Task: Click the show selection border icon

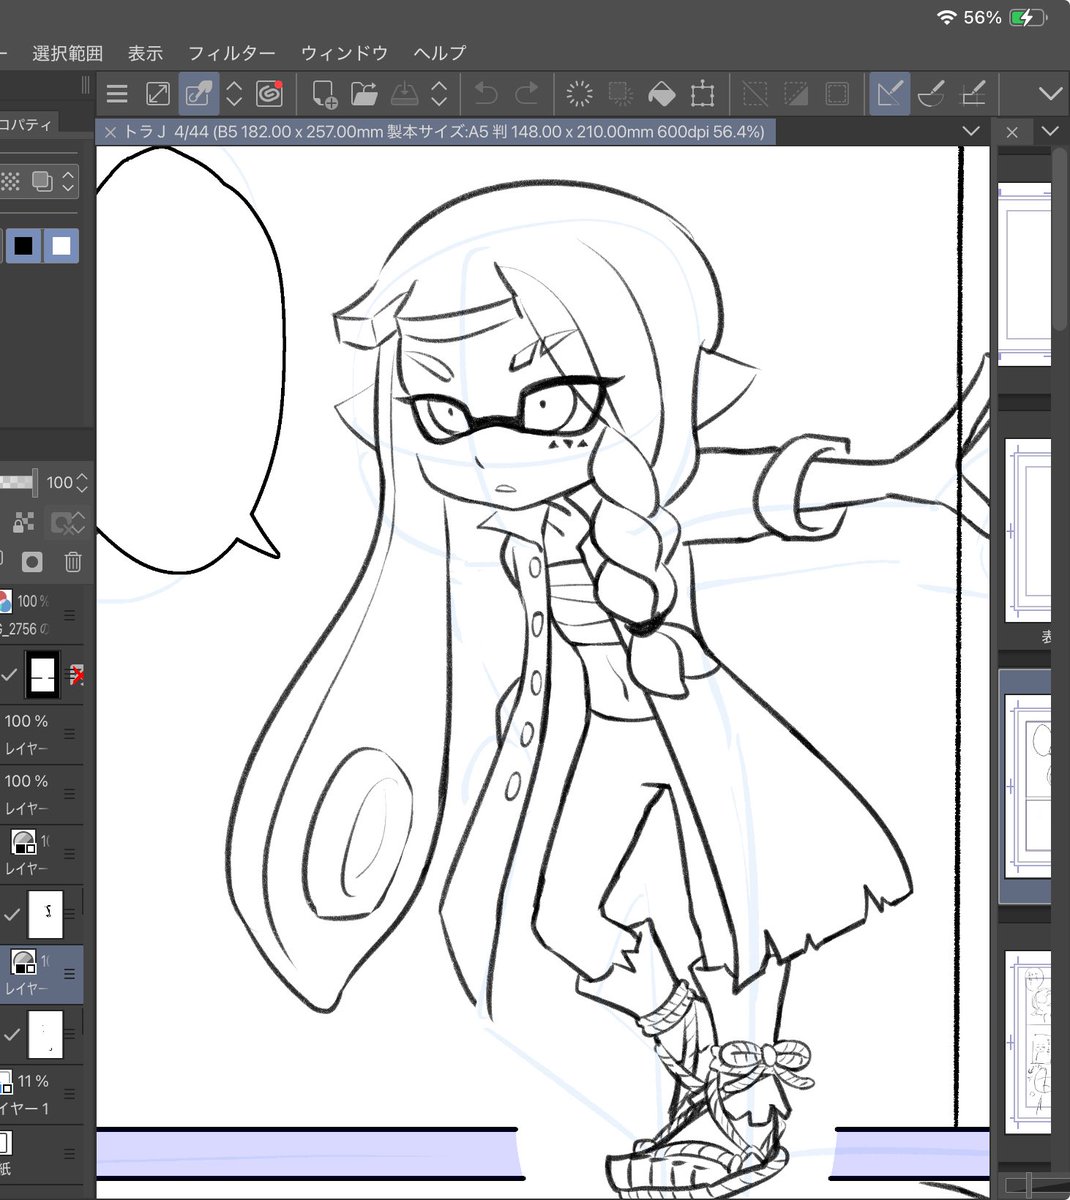Action: point(837,94)
